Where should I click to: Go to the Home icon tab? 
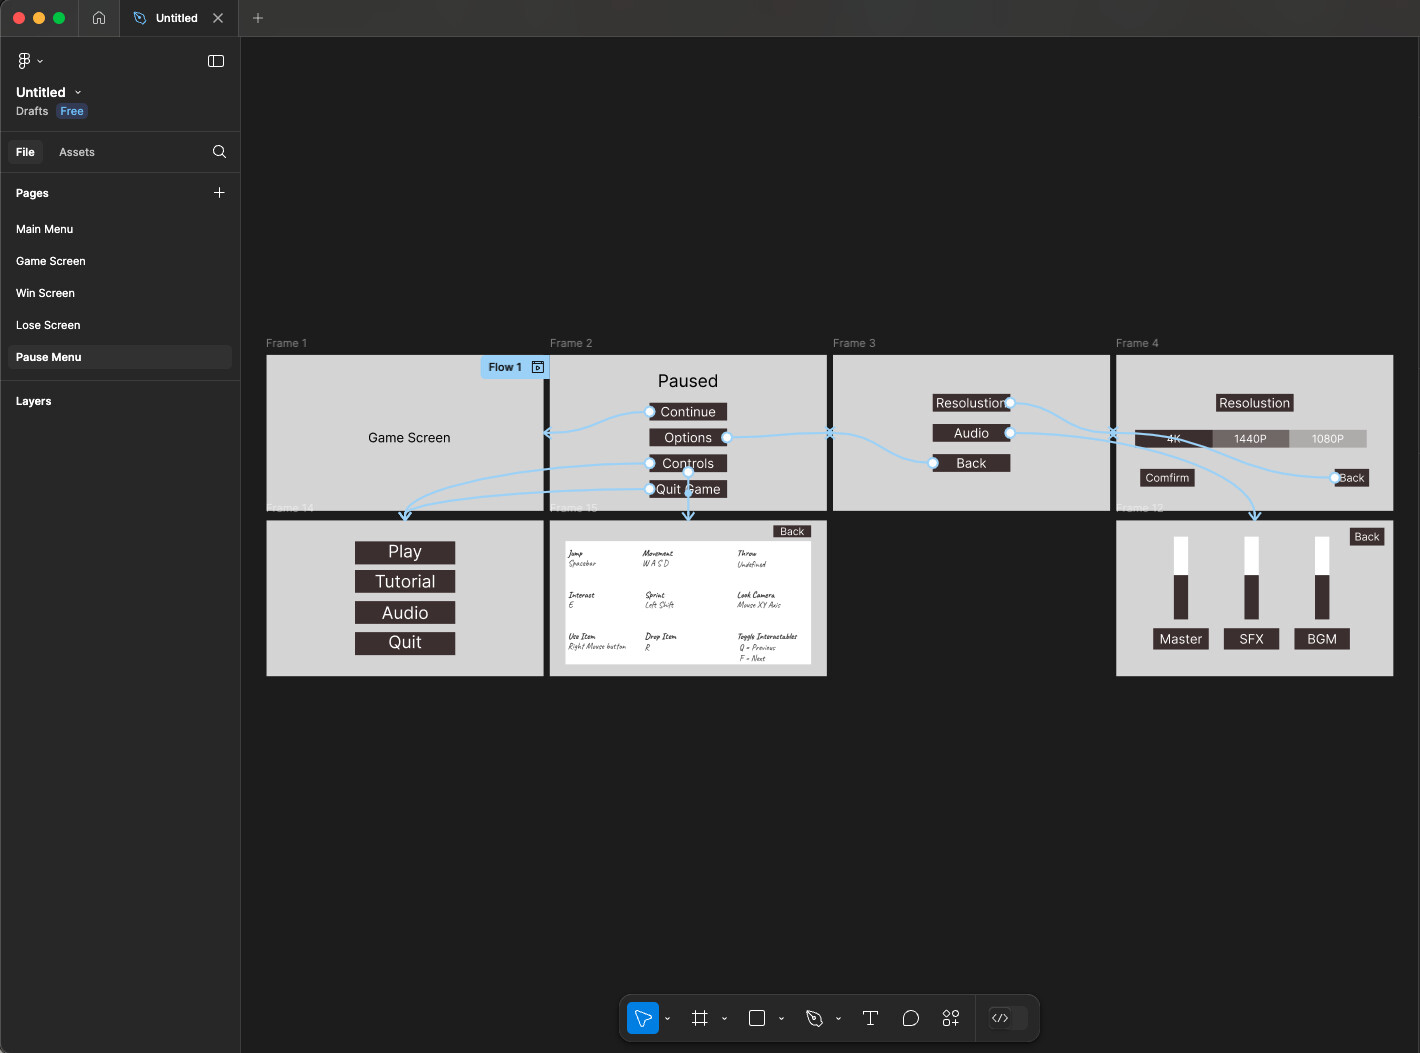click(x=99, y=18)
